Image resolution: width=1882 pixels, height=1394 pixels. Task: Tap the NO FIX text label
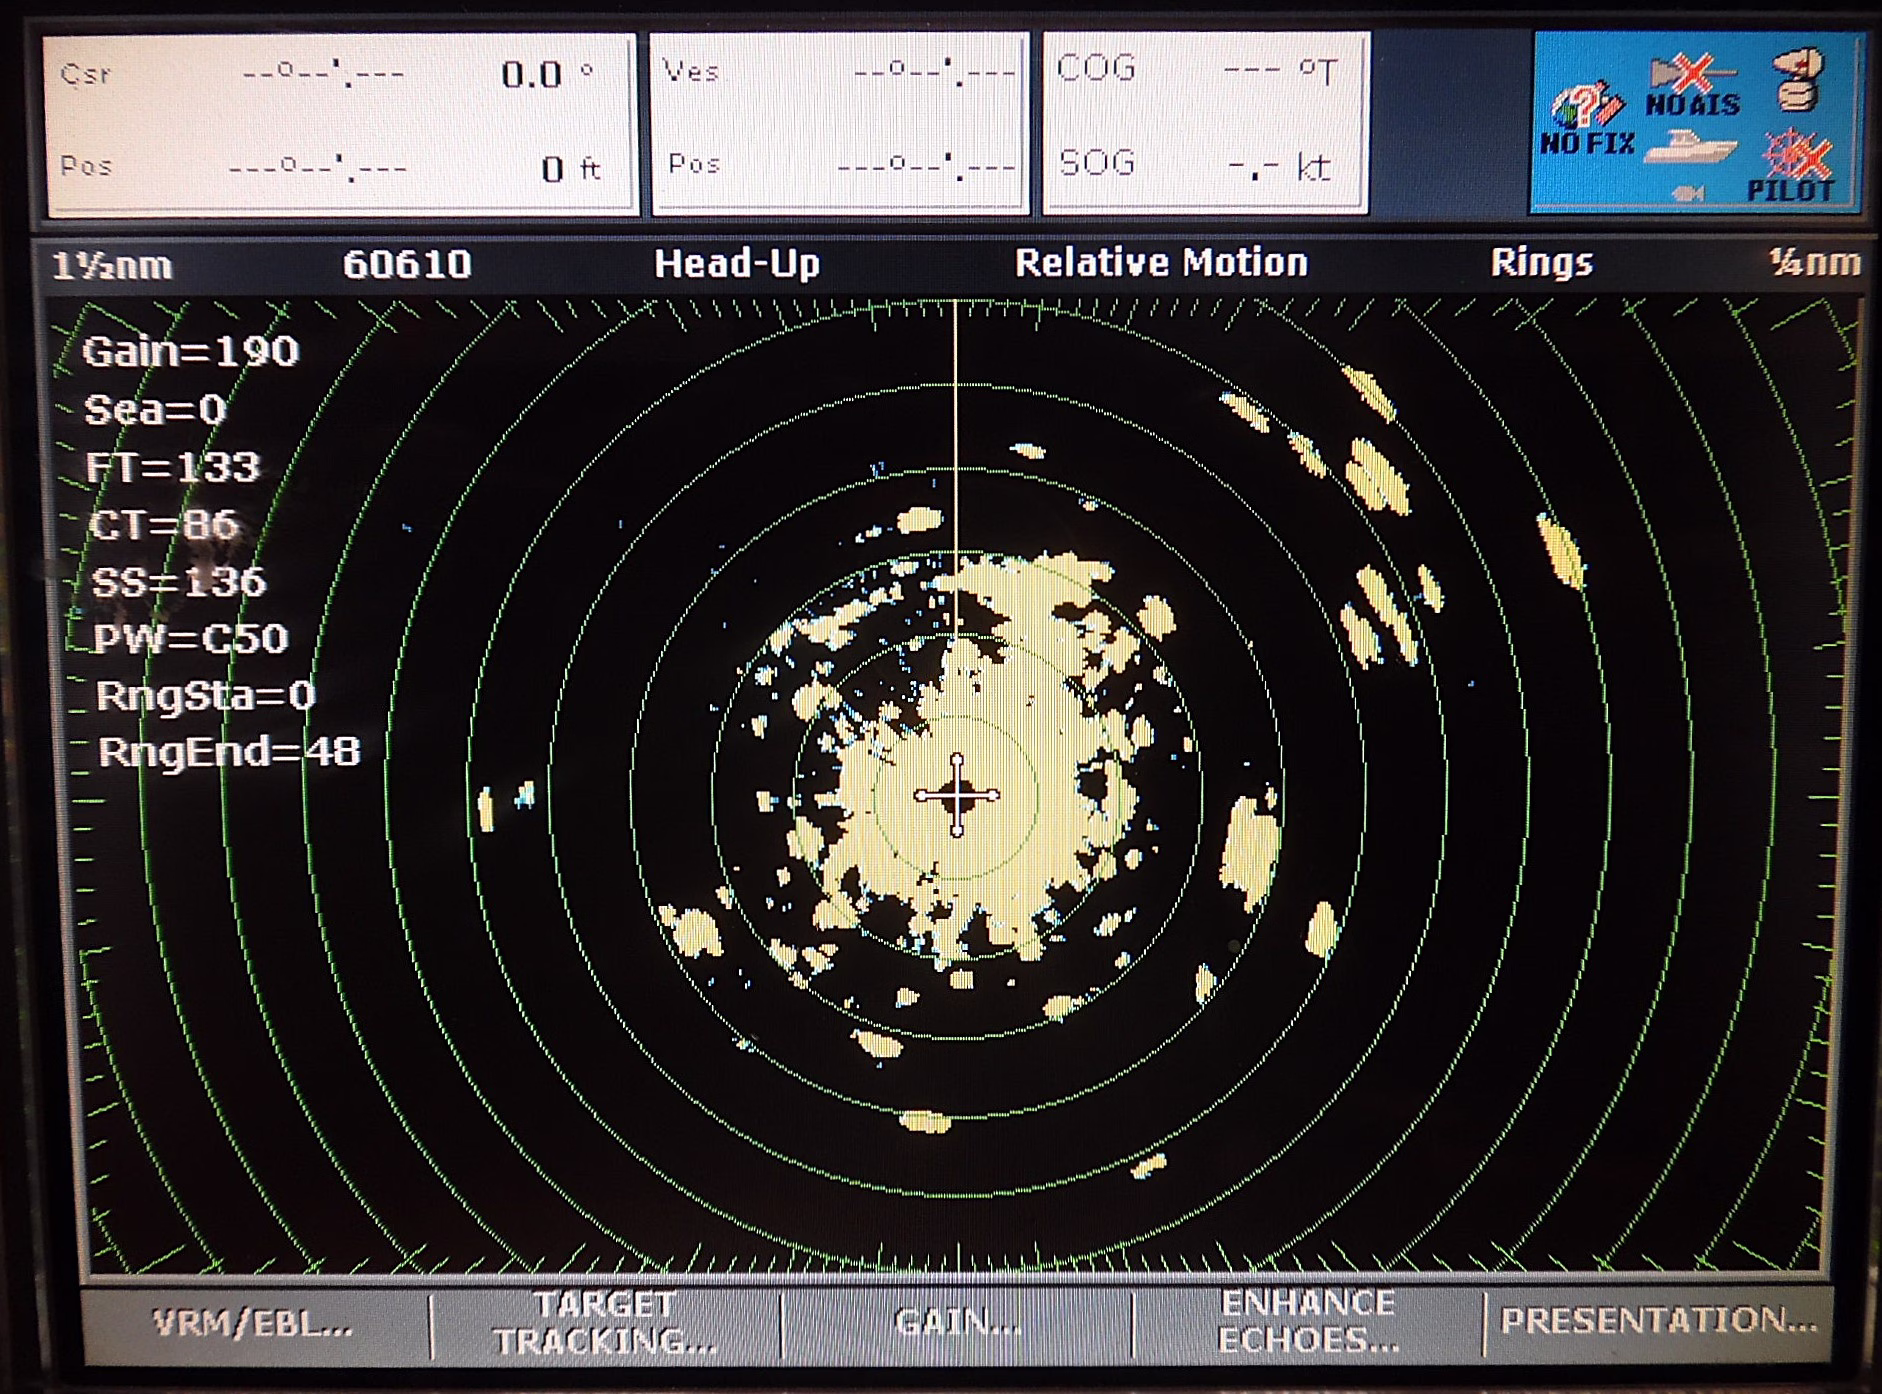(1587, 144)
